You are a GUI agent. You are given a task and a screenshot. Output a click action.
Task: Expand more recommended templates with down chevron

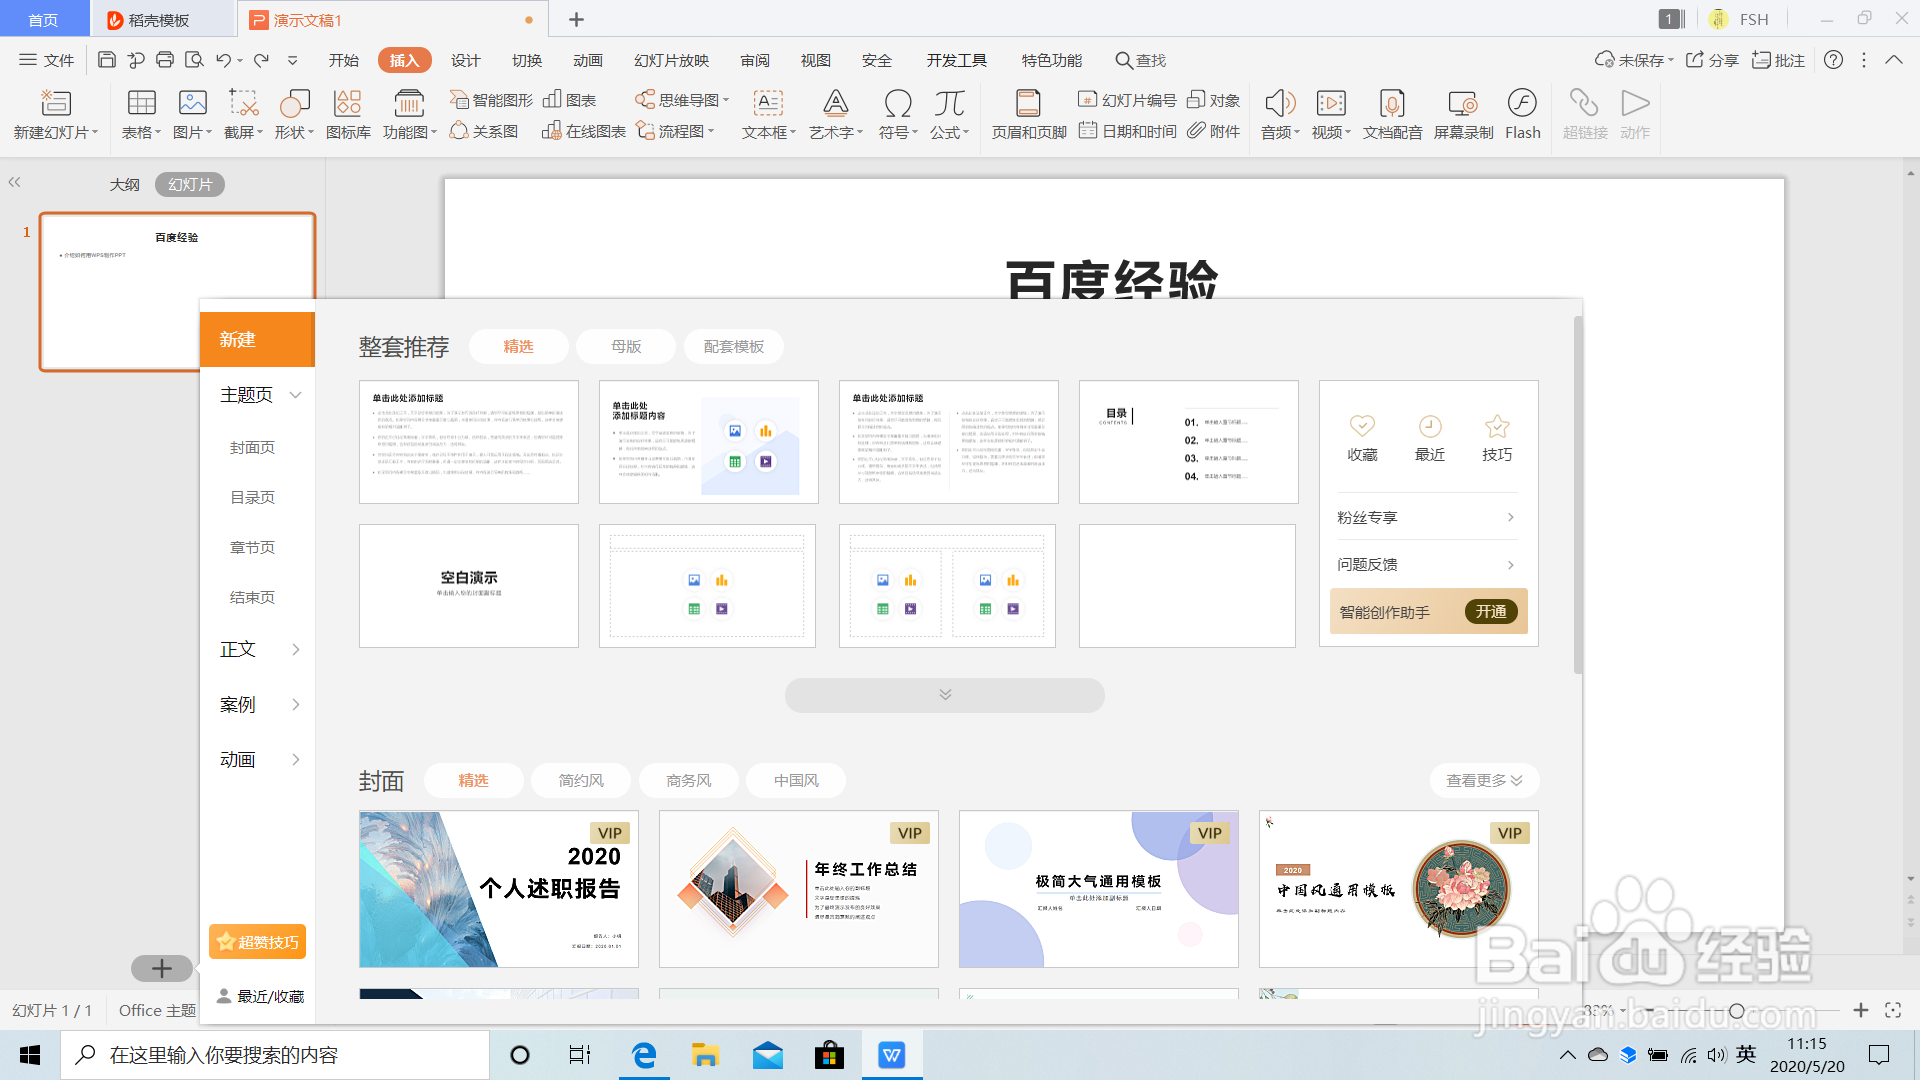945,695
